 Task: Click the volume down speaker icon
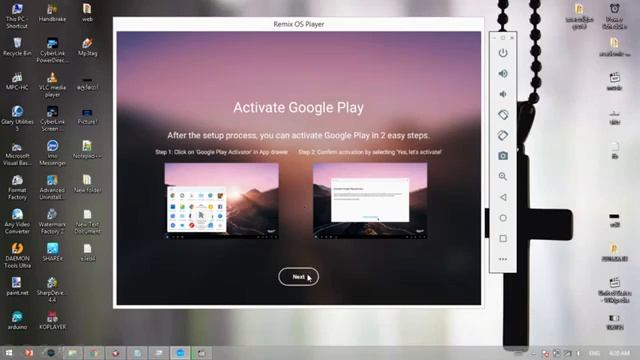click(503, 94)
